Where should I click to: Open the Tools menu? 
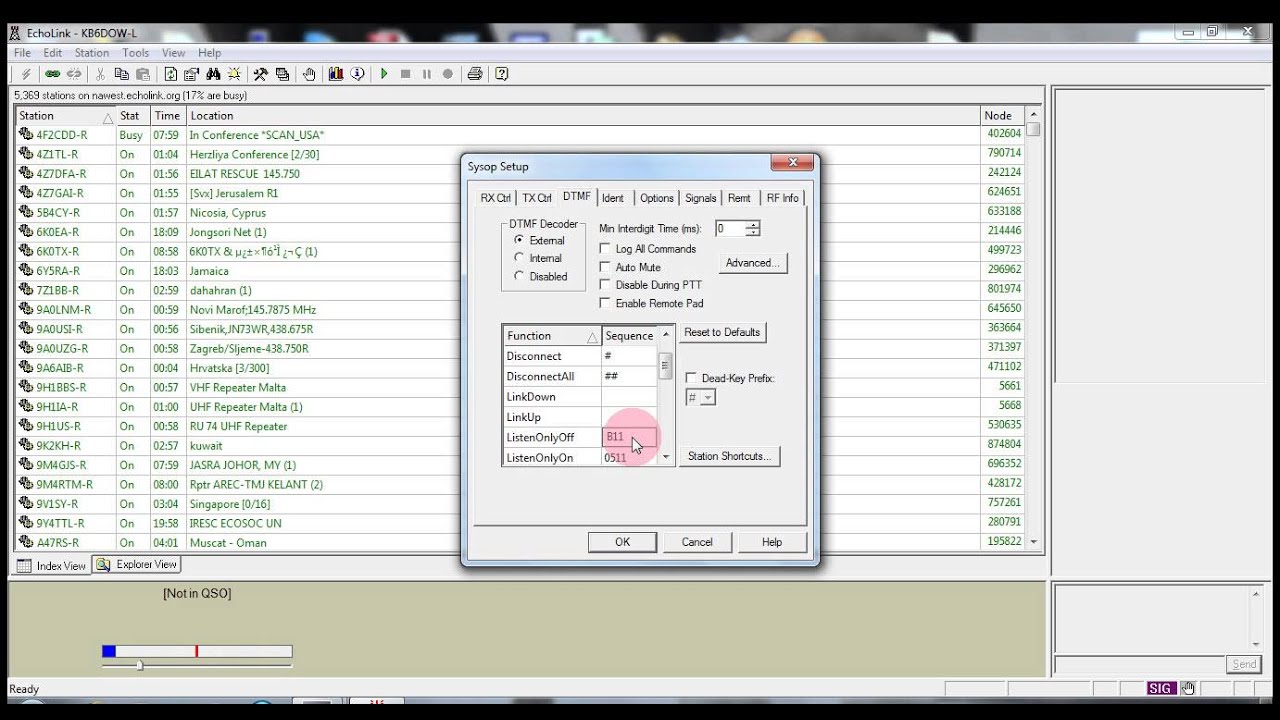click(x=136, y=53)
